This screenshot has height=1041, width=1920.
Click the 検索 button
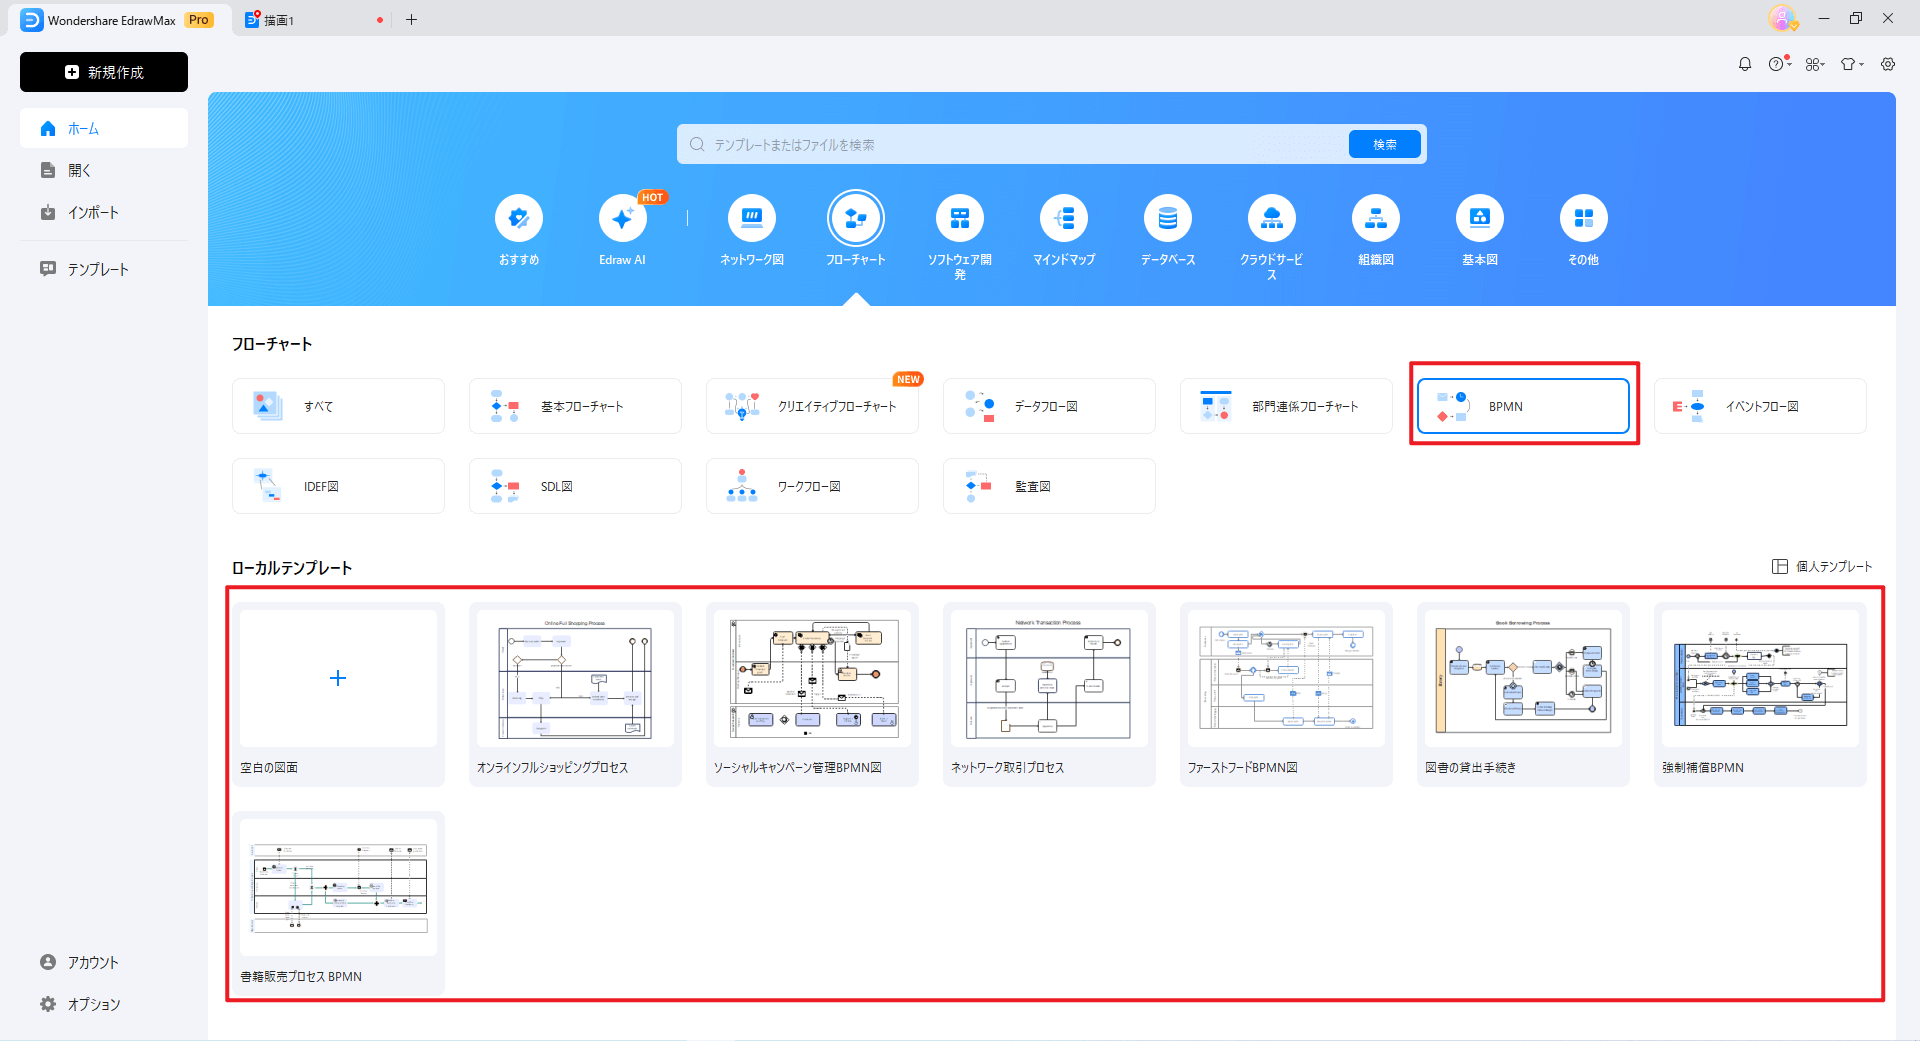1385,145
